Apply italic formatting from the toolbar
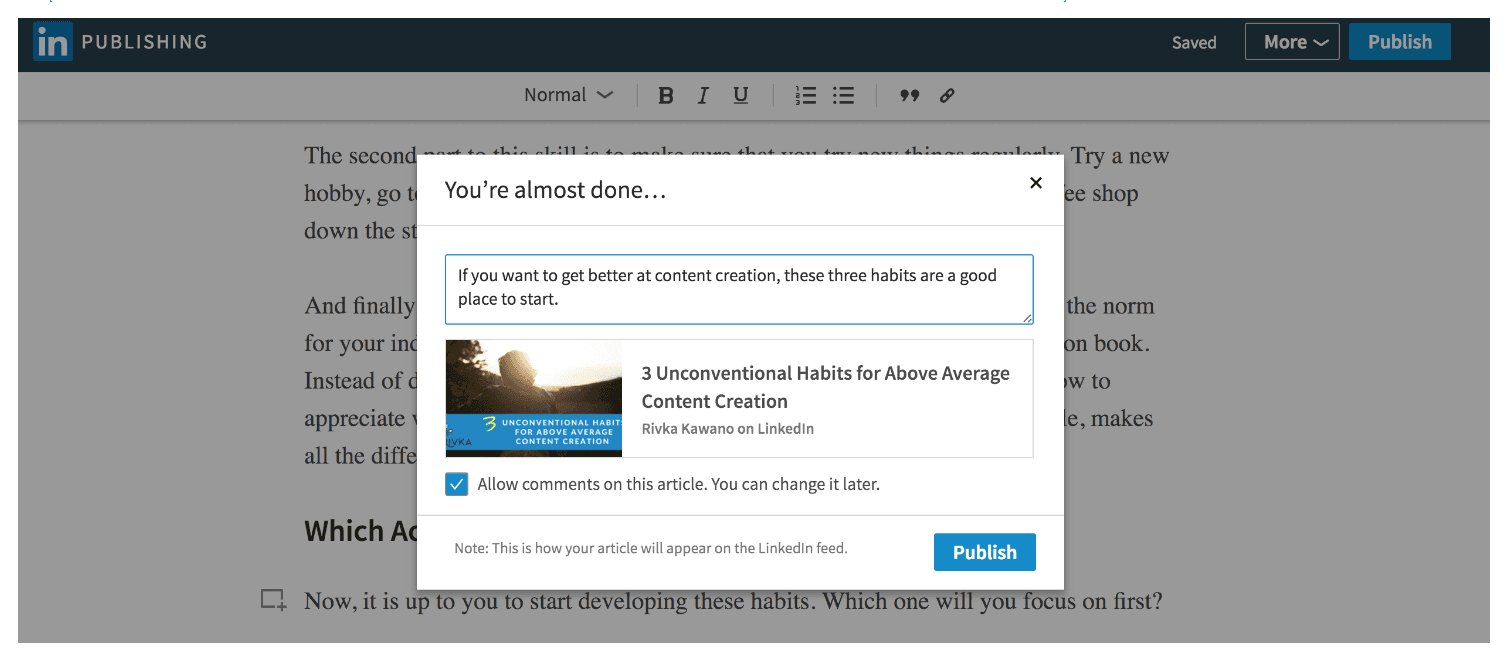The width and height of the screenshot is (1506, 666). [x=703, y=96]
